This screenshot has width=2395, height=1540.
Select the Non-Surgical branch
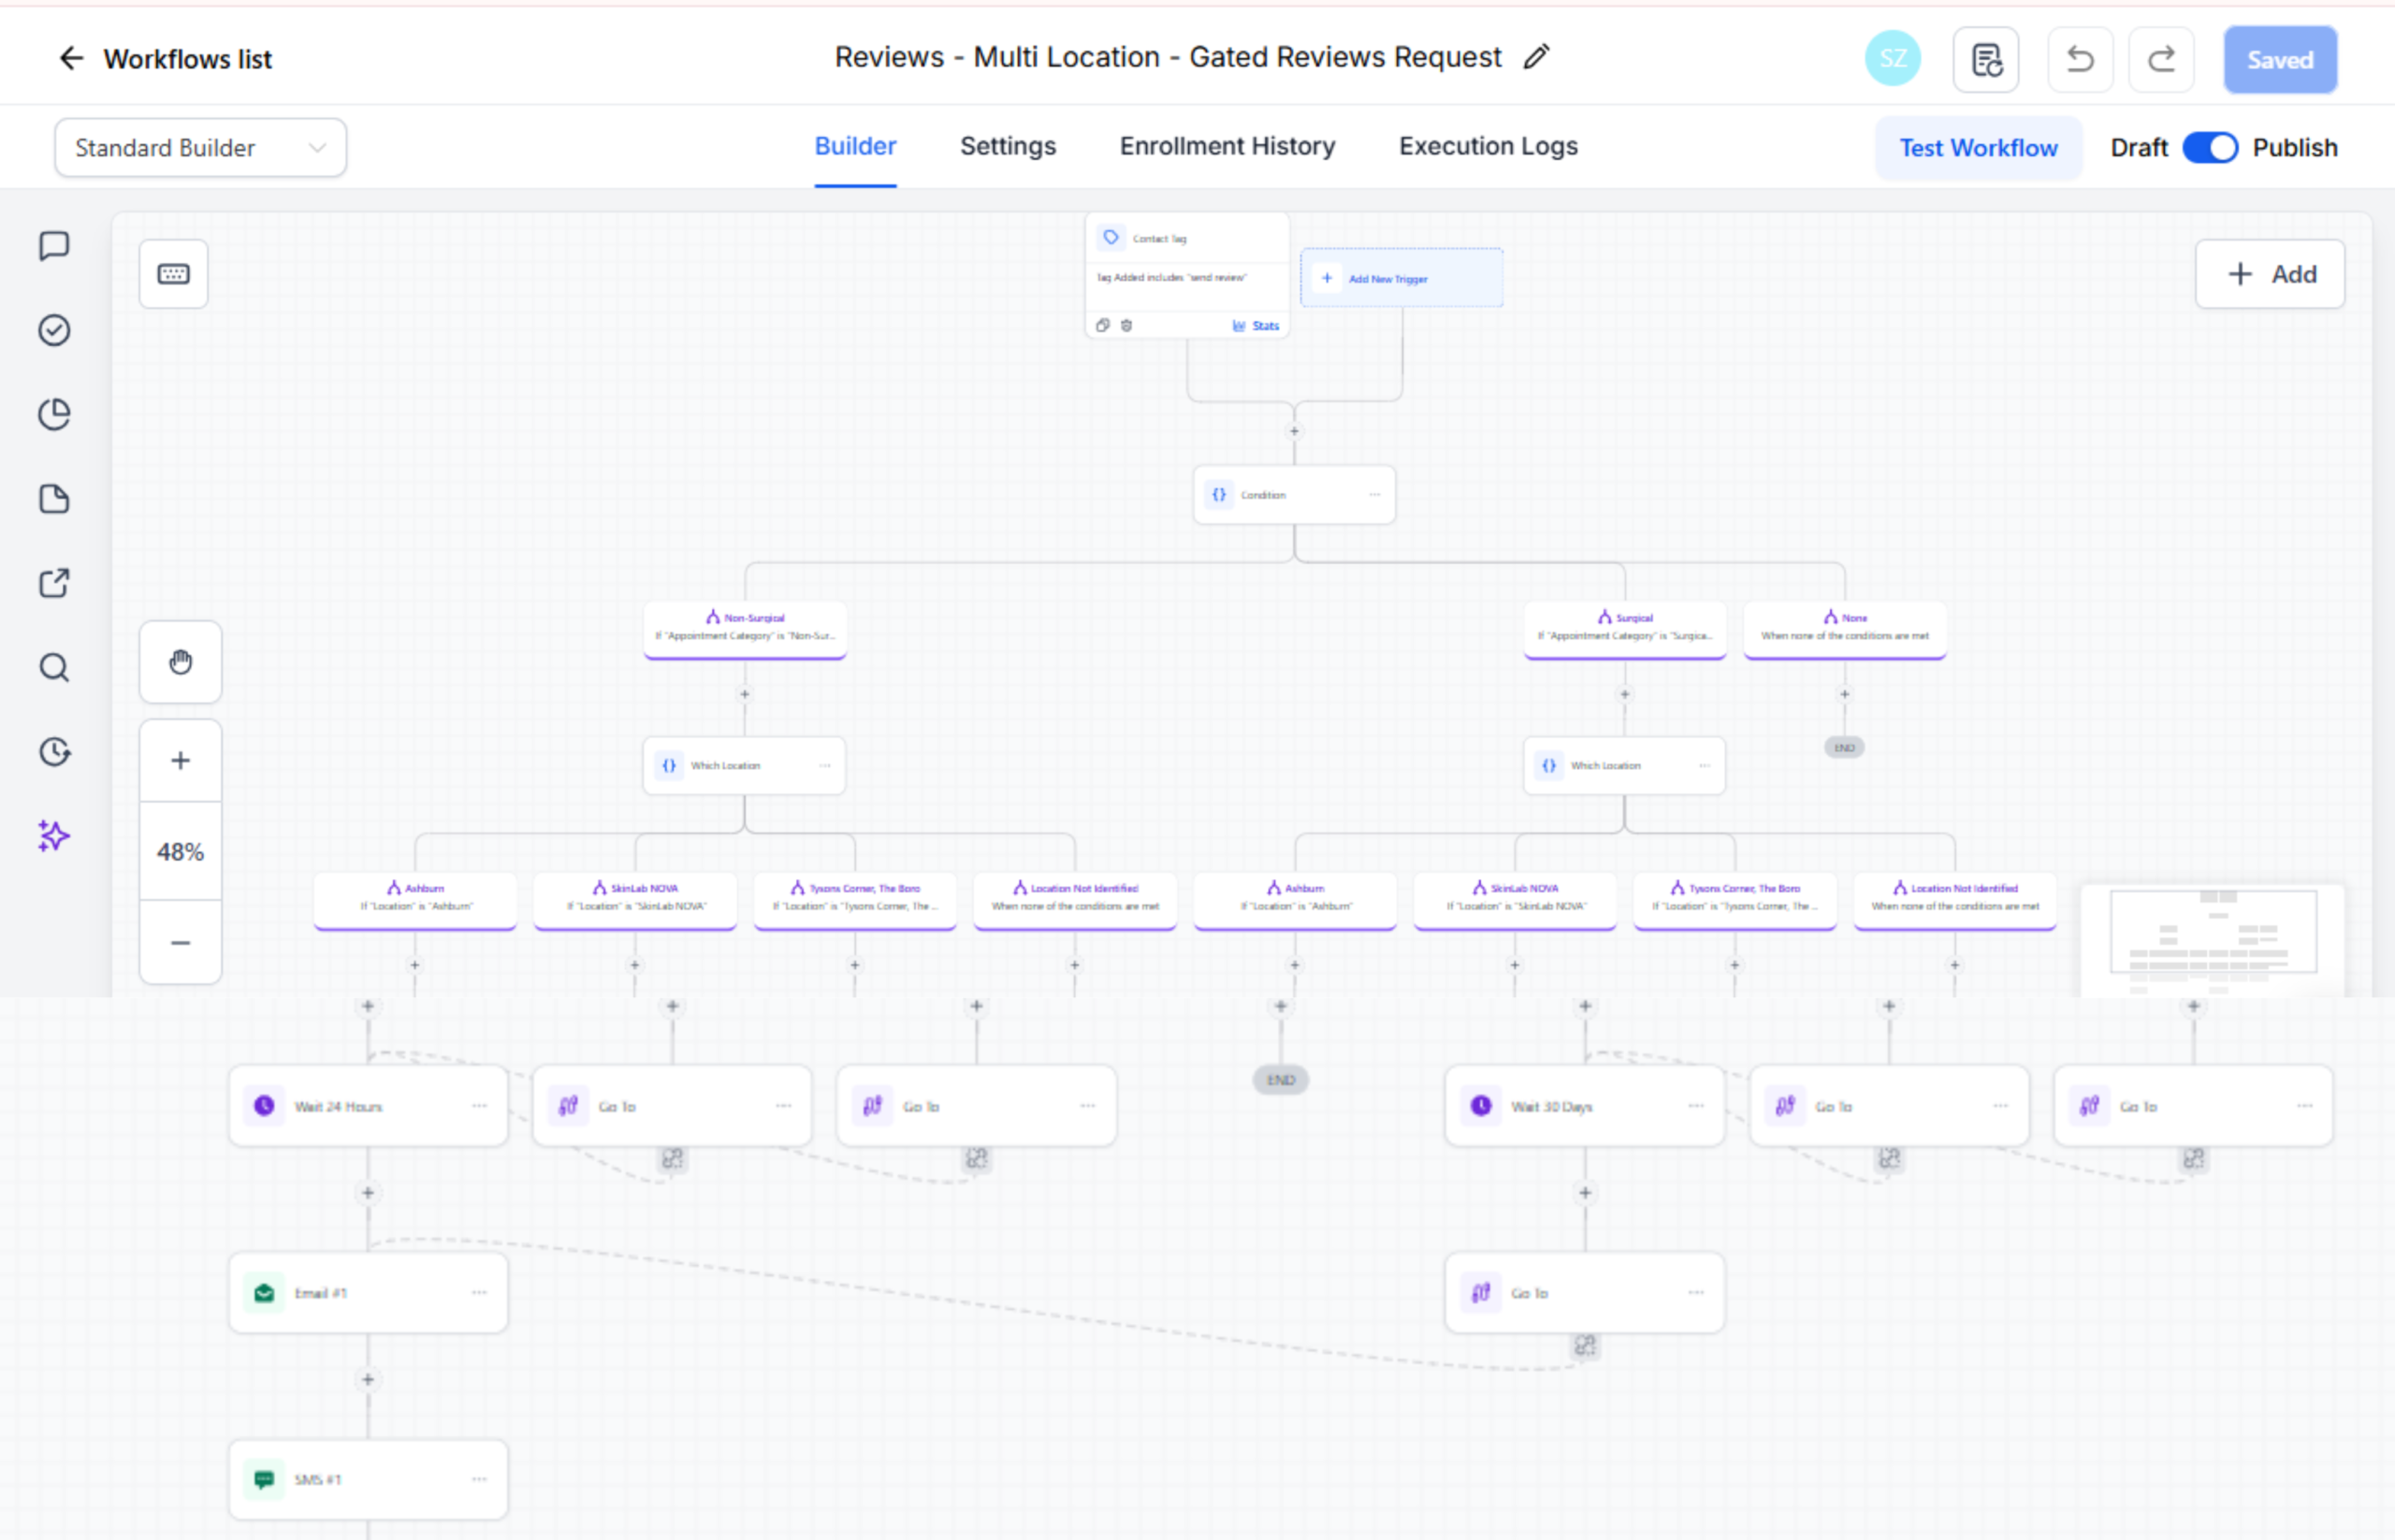pyautogui.click(x=745, y=630)
